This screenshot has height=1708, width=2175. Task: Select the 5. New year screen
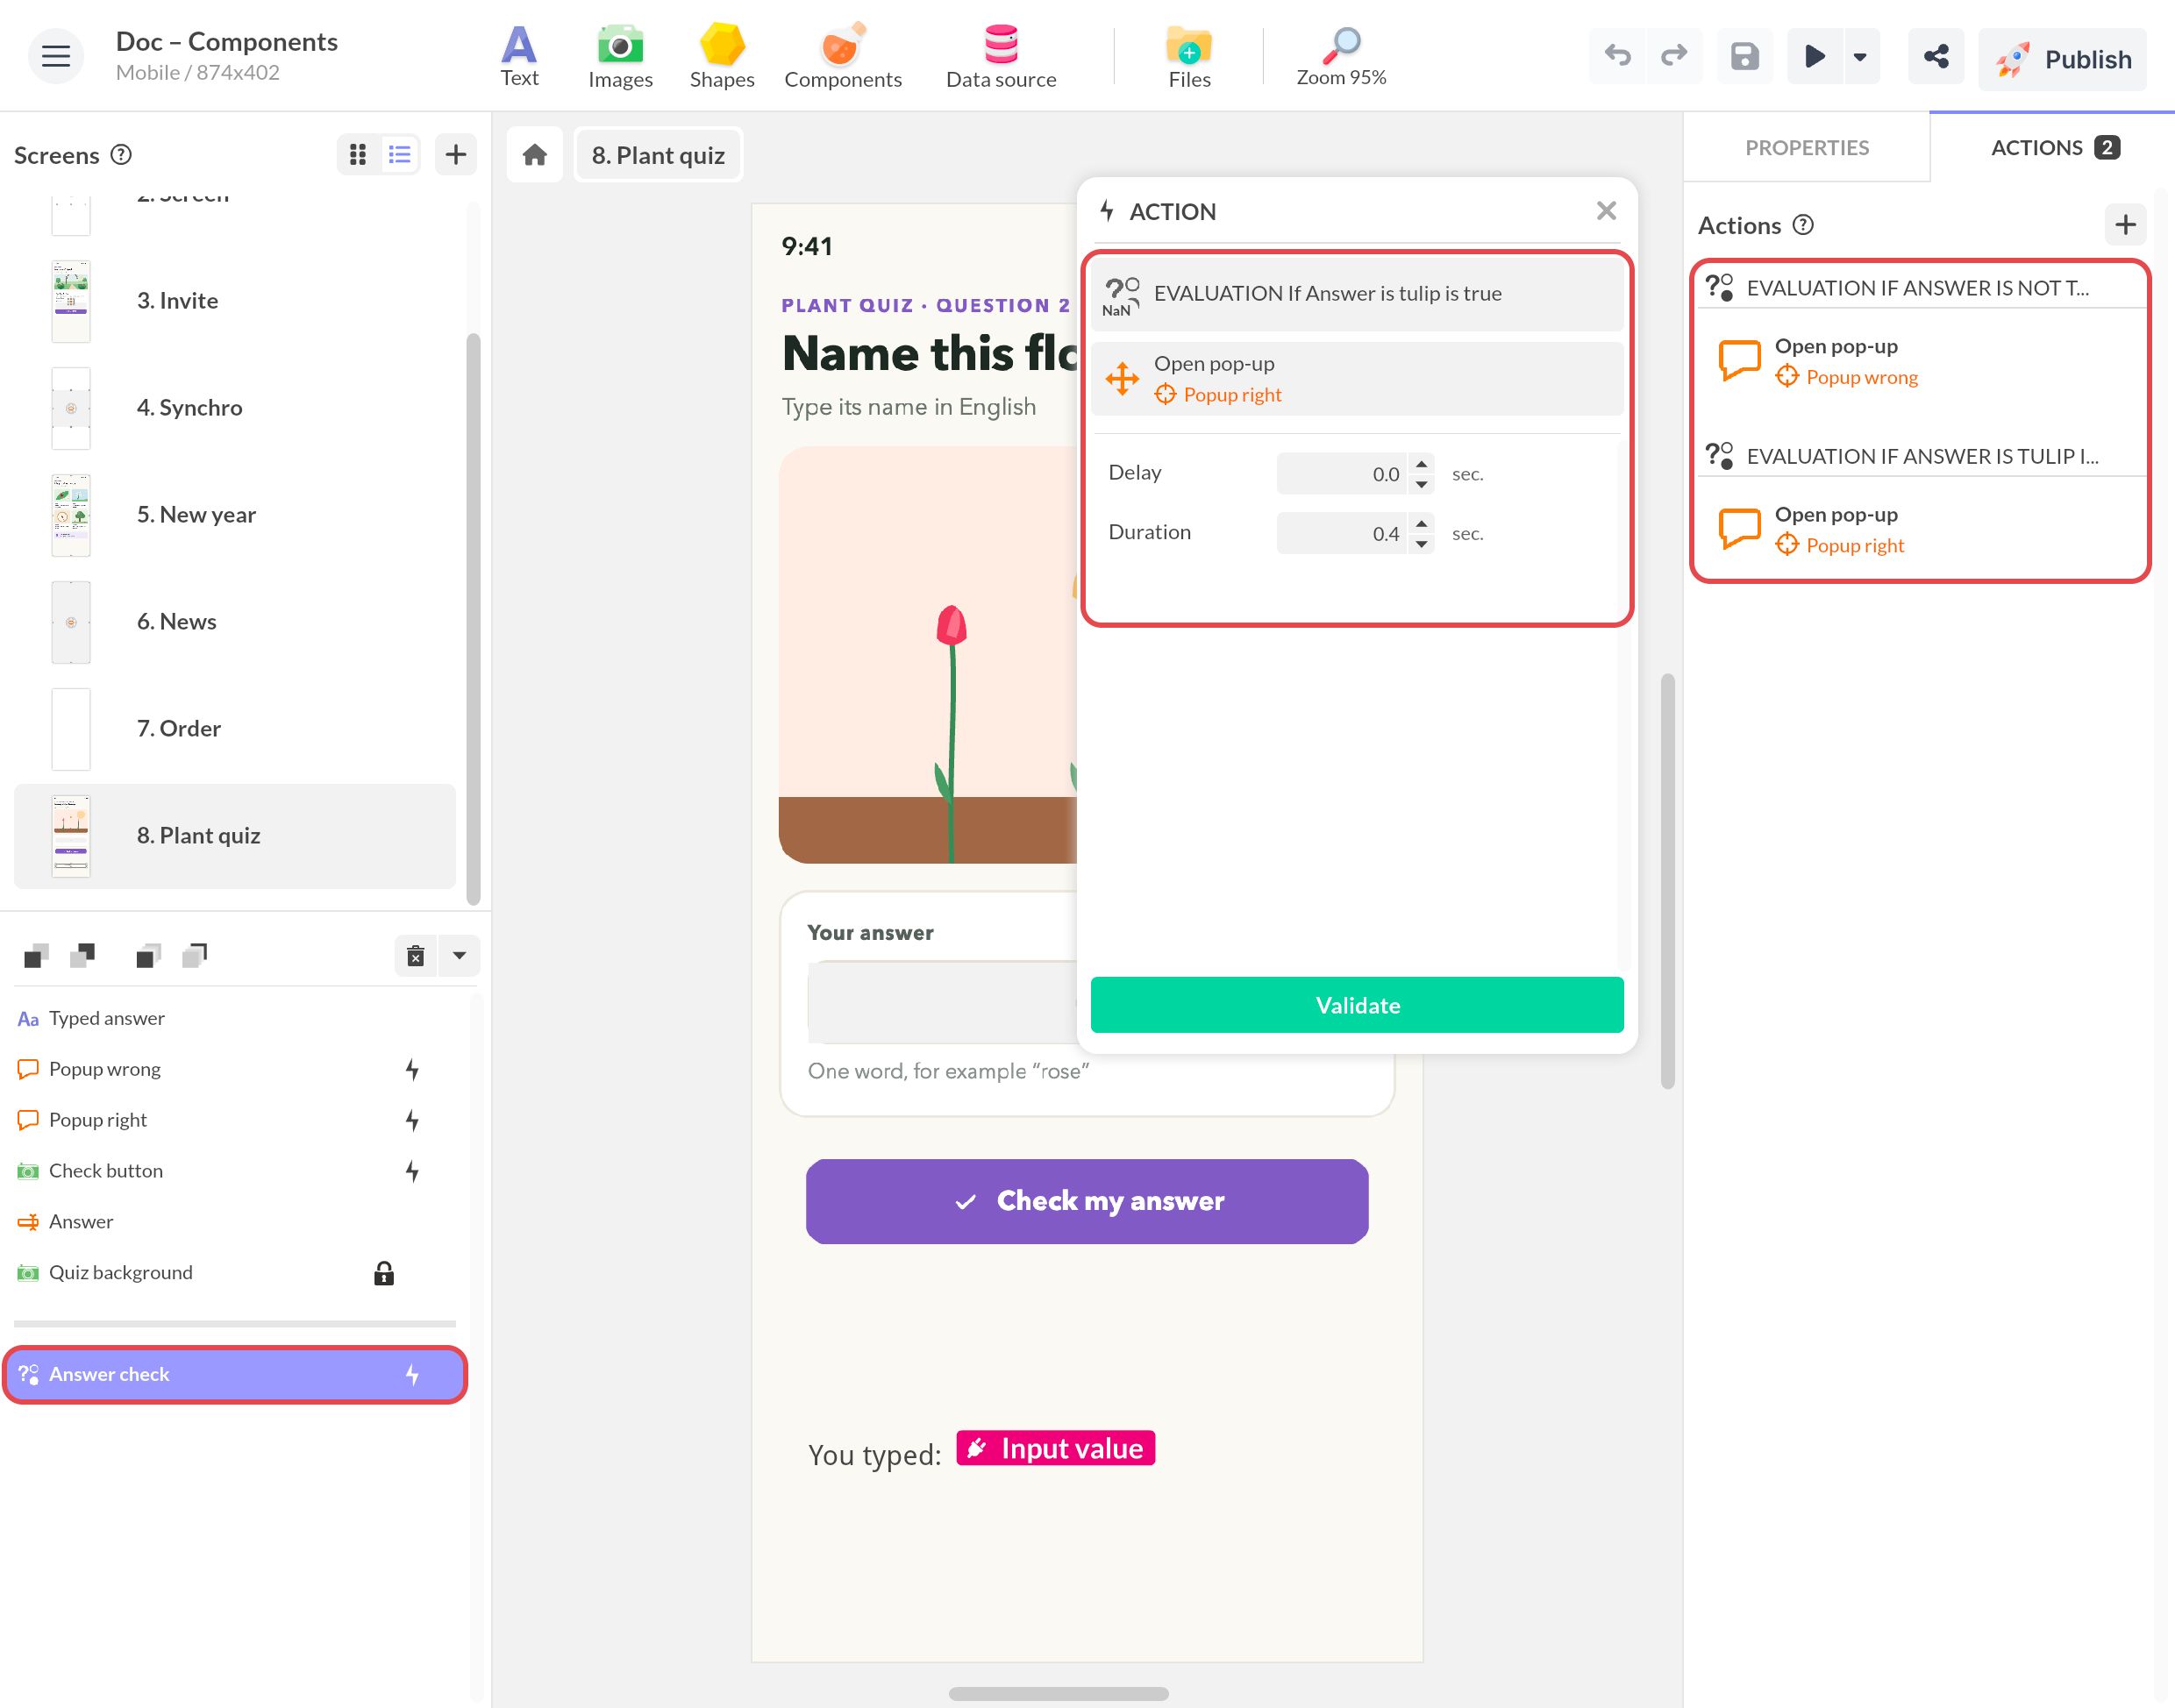234,515
